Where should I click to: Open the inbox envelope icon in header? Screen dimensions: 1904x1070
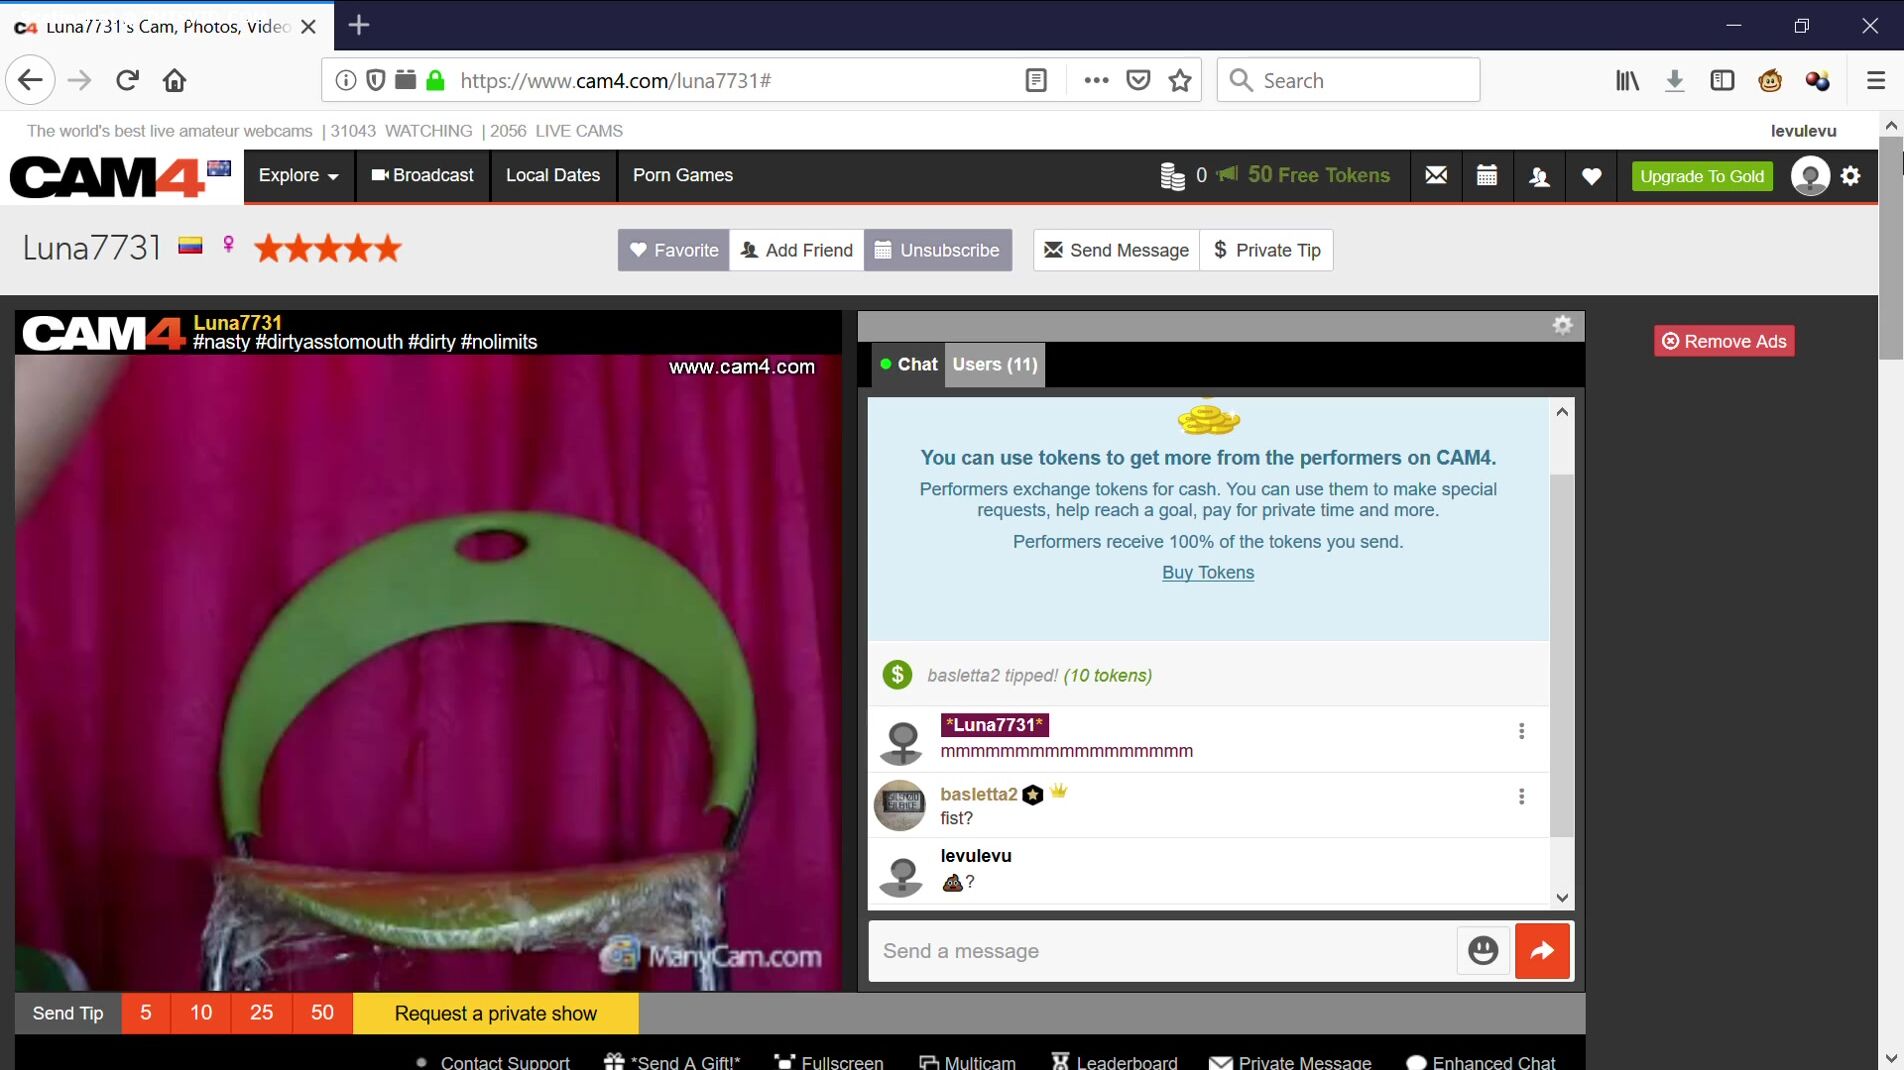tap(1436, 176)
